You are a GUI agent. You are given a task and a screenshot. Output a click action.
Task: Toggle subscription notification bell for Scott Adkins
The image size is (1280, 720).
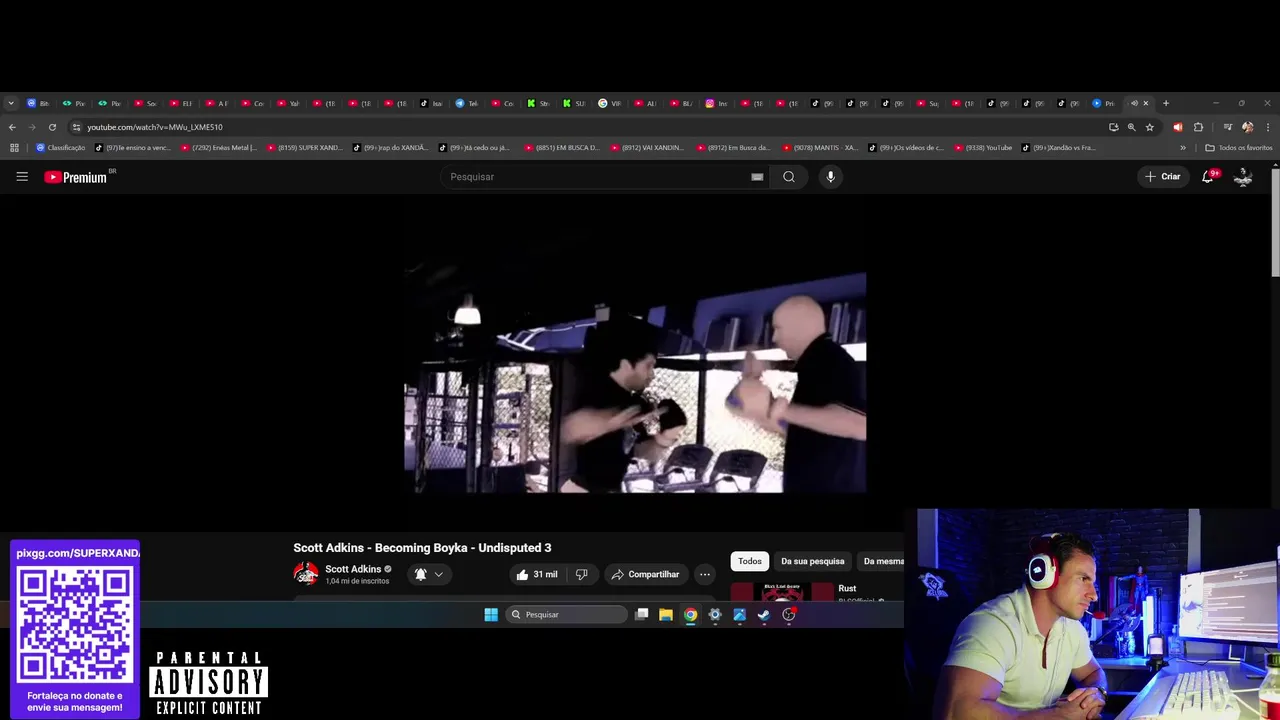[420, 574]
